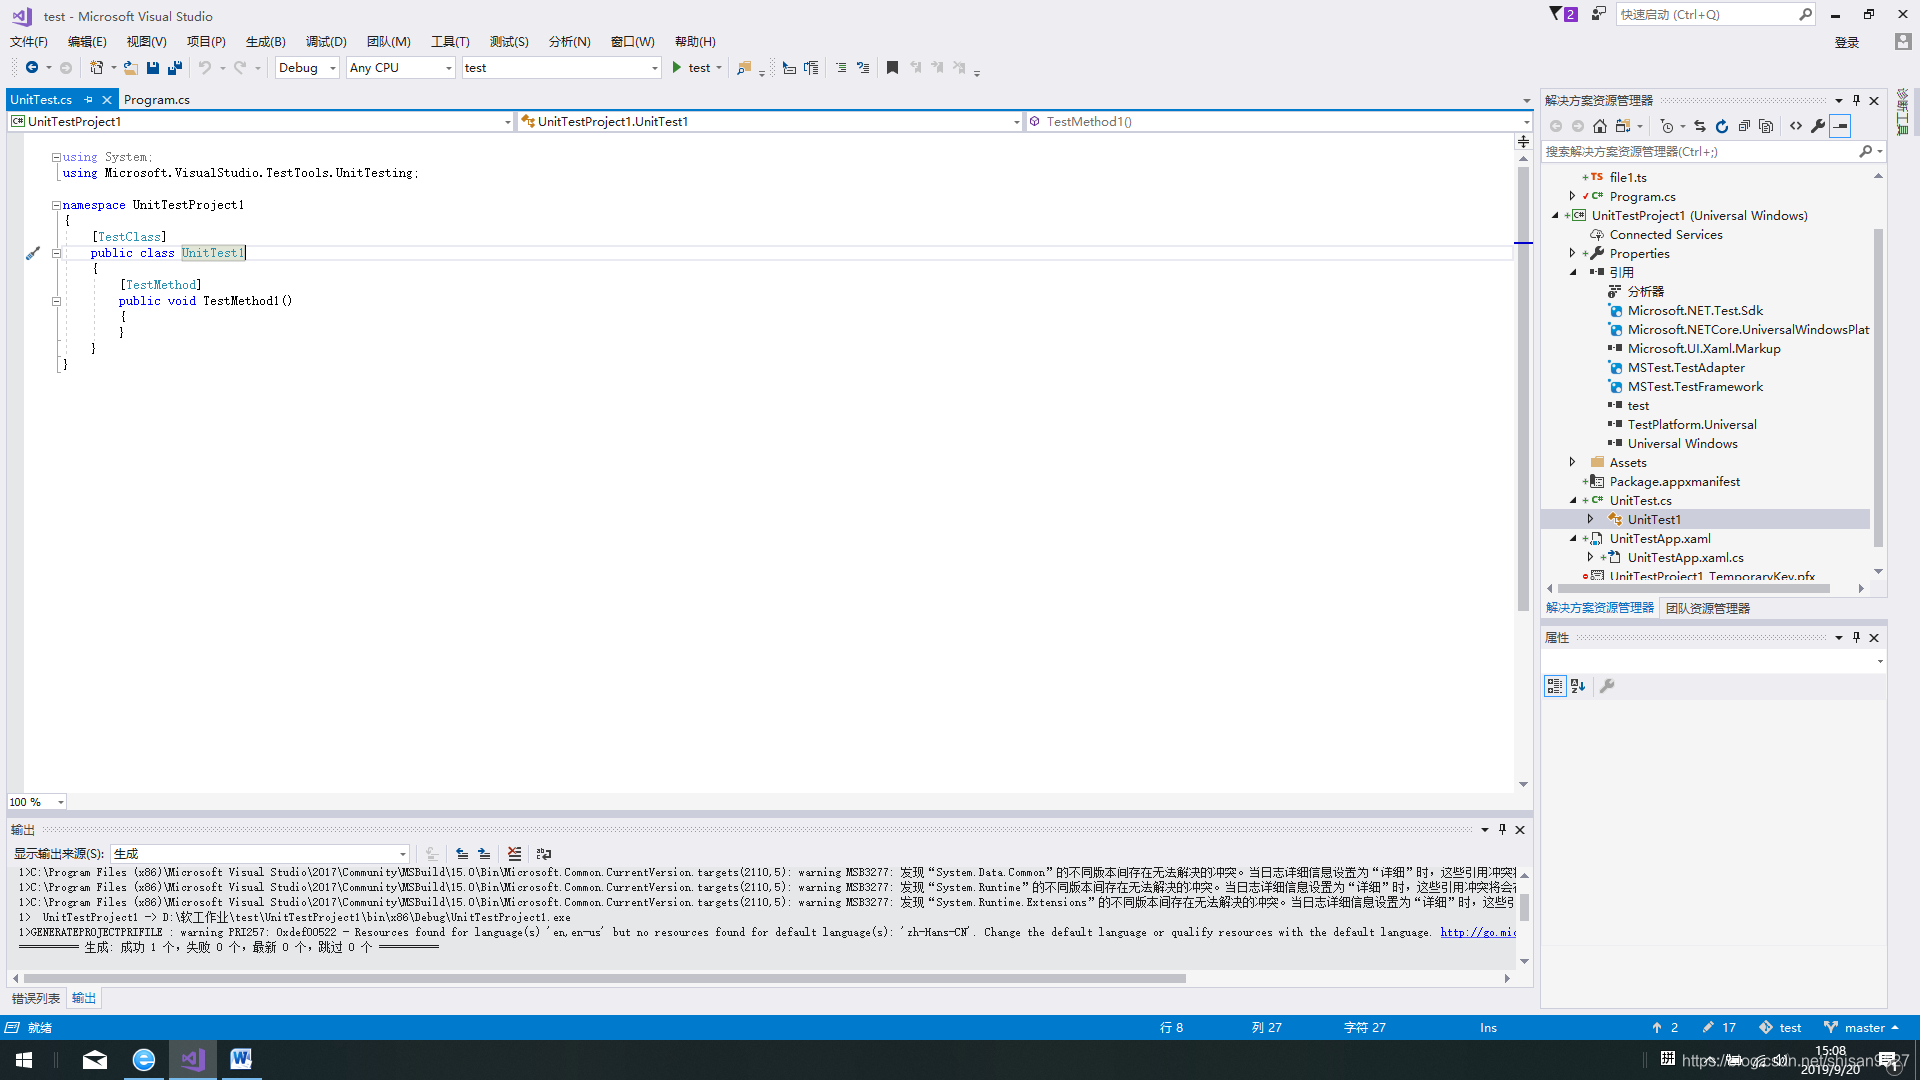Collapse the namespace block in editor
This screenshot has height=1080, width=1920.
point(56,205)
